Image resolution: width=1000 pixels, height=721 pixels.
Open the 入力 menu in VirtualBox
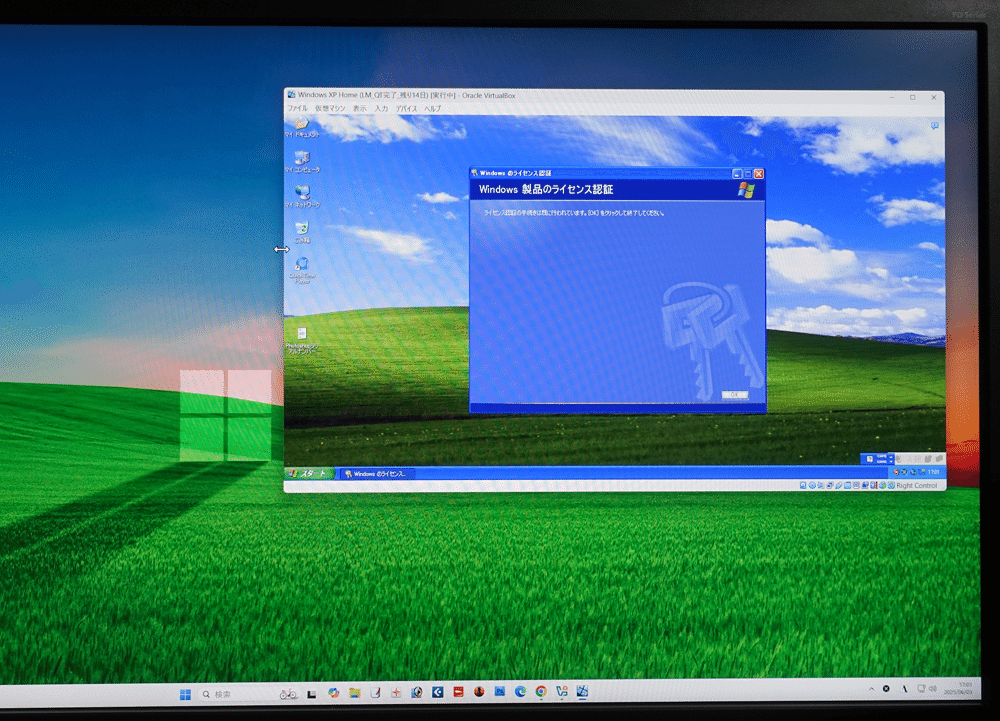tap(381, 108)
